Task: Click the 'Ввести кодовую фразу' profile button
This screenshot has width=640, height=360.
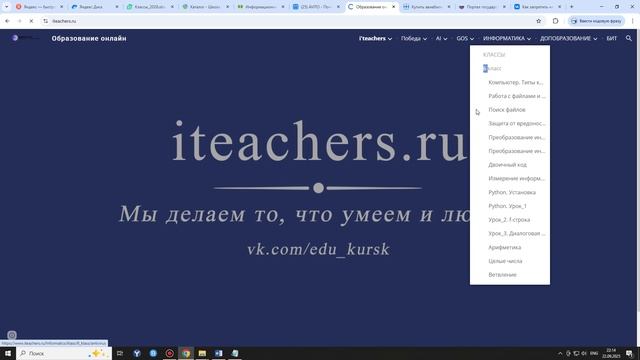Action: (x=596, y=21)
